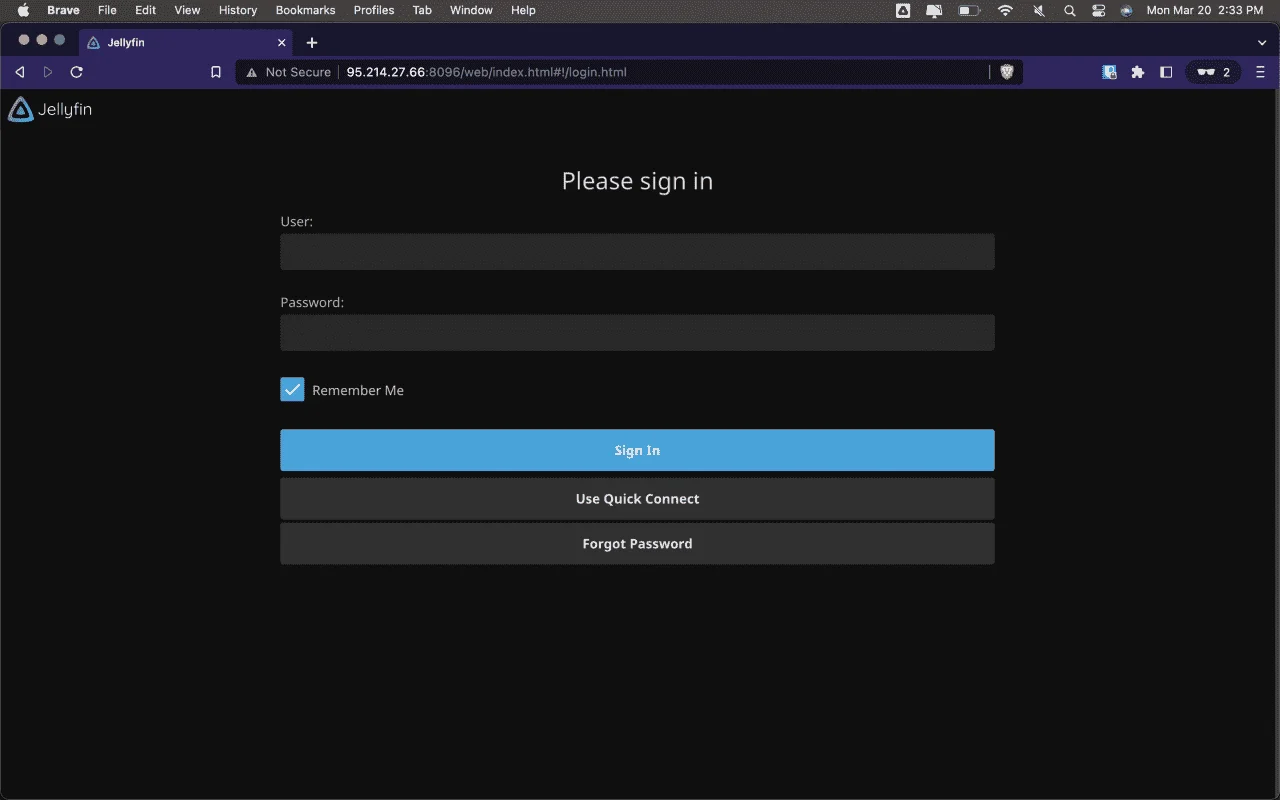Toggle the browser sidebar panel icon
Image resolution: width=1280 pixels, height=800 pixels.
point(1165,72)
